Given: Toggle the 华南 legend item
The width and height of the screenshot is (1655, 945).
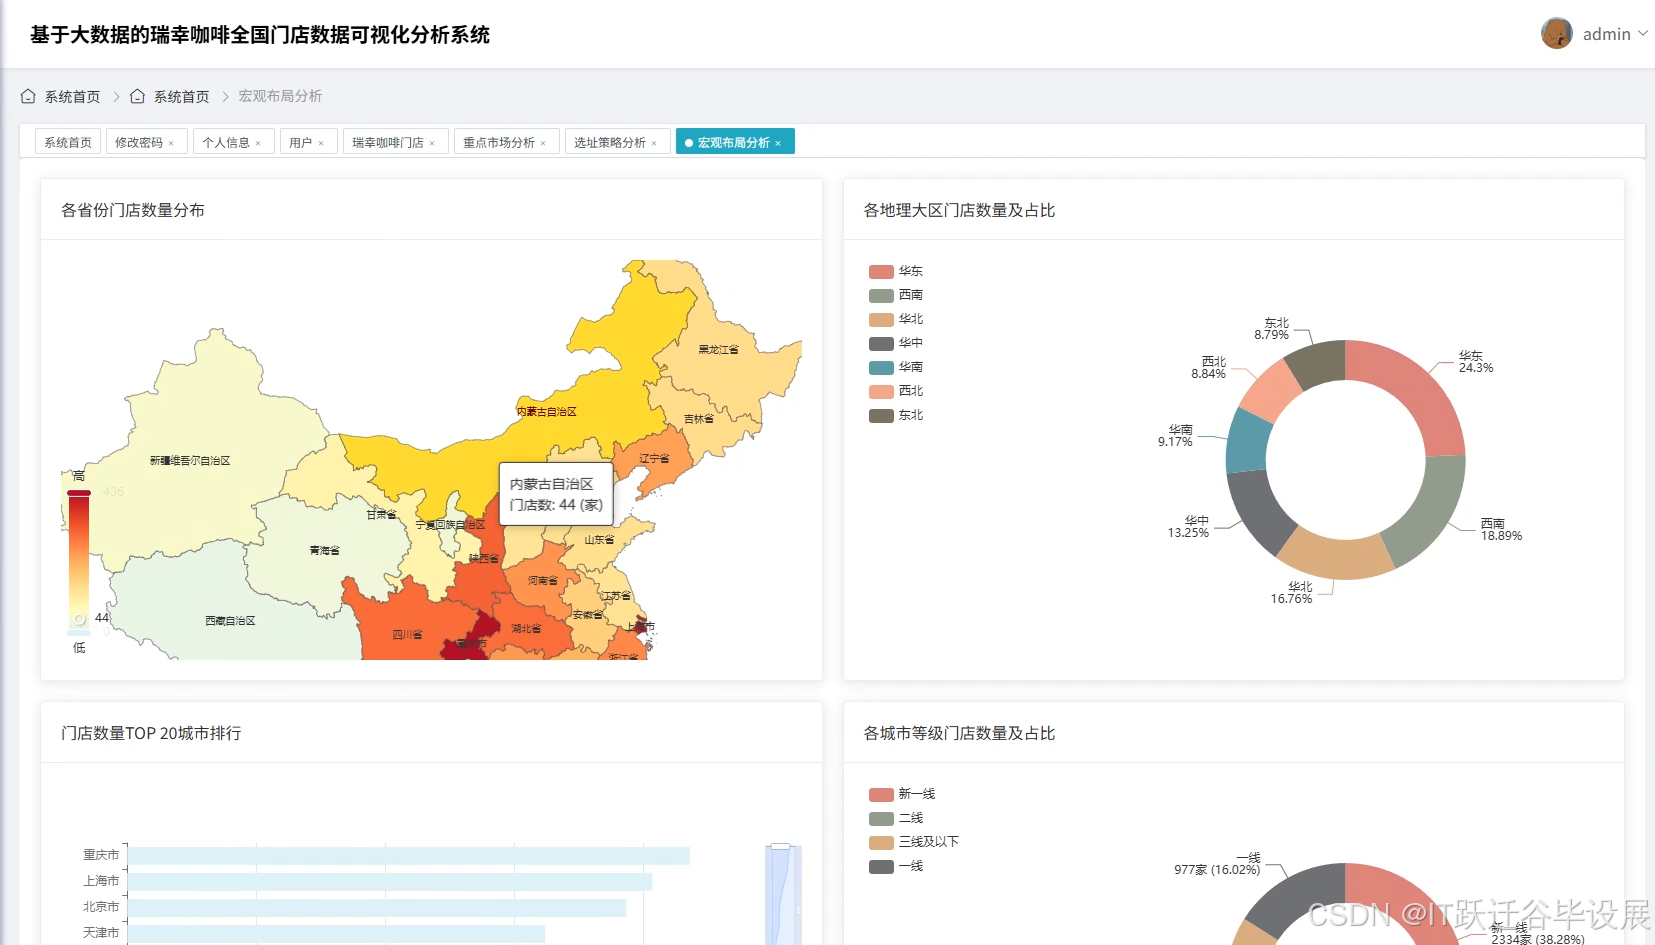Looking at the screenshot, I should [x=896, y=367].
